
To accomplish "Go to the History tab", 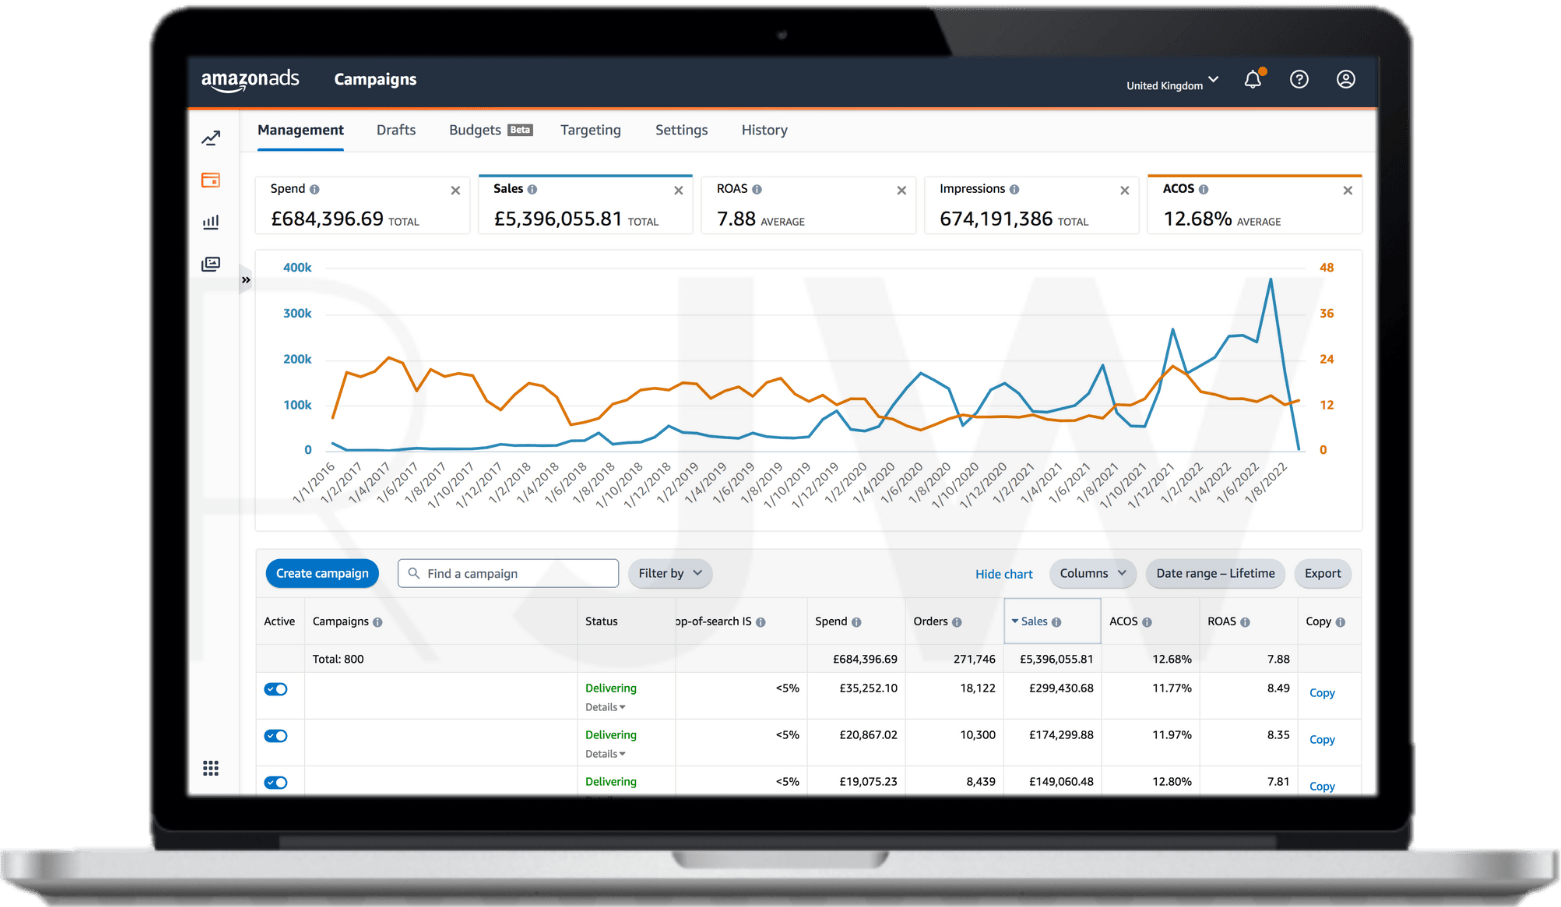I will coord(764,130).
